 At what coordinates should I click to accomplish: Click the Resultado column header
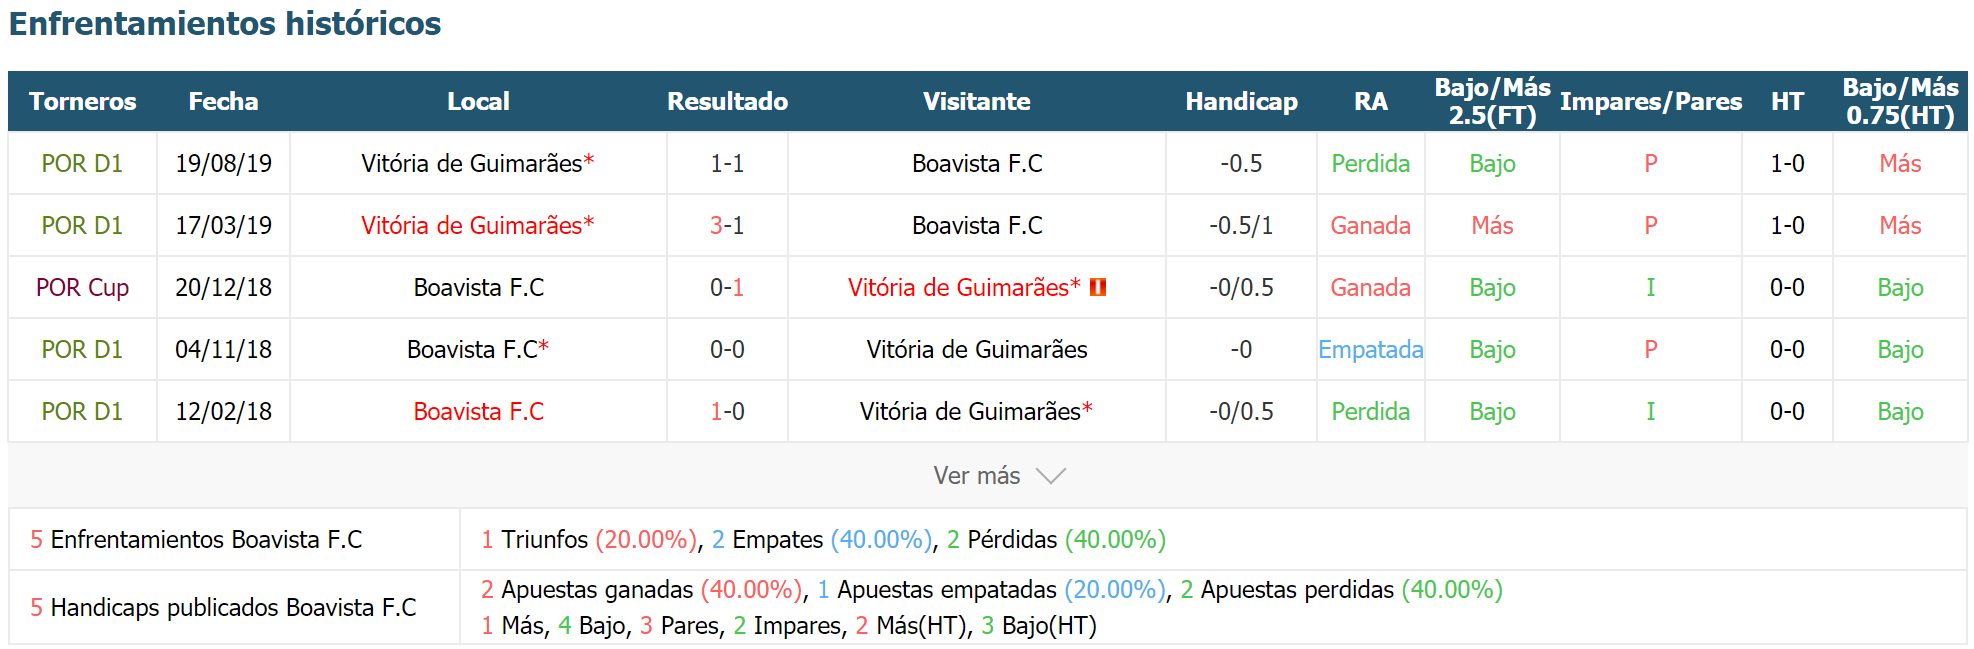[x=727, y=102]
